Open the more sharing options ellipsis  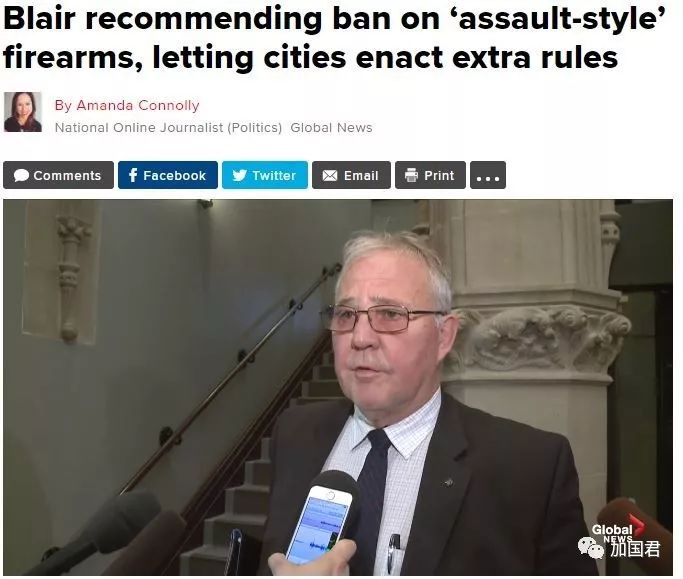pyautogui.click(x=488, y=175)
